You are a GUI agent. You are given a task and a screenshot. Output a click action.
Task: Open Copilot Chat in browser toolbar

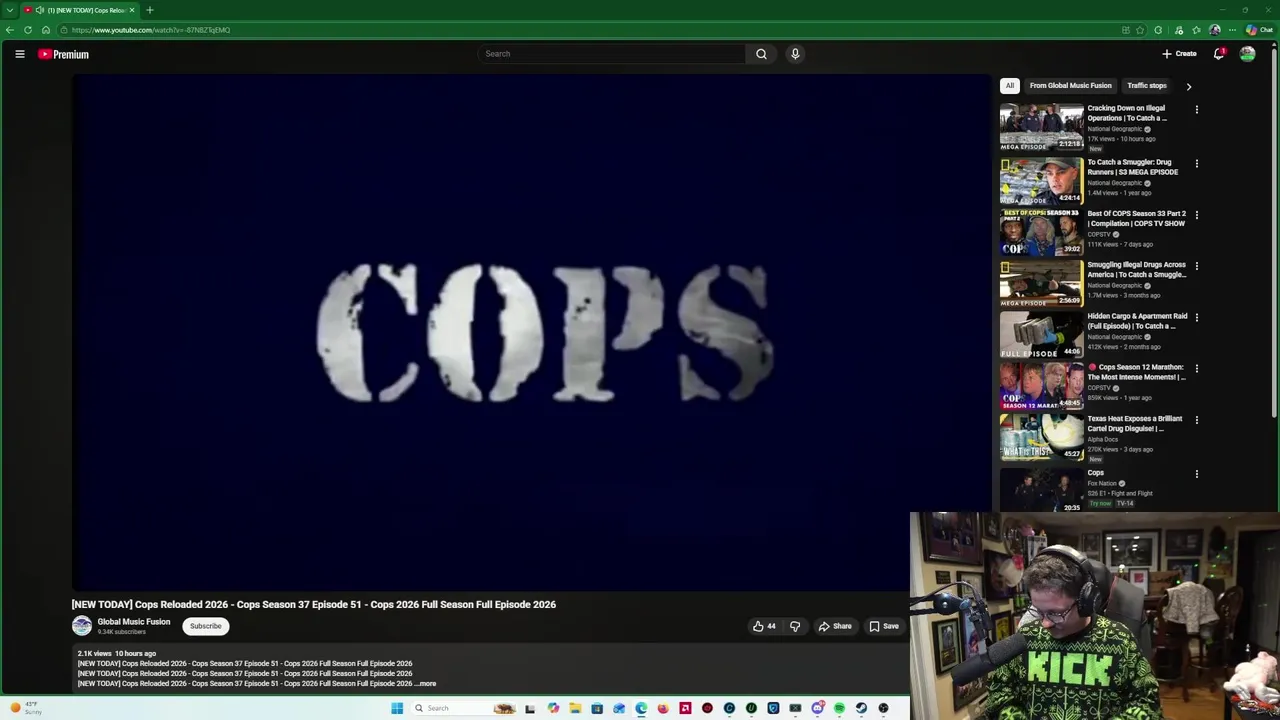tap(1259, 30)
